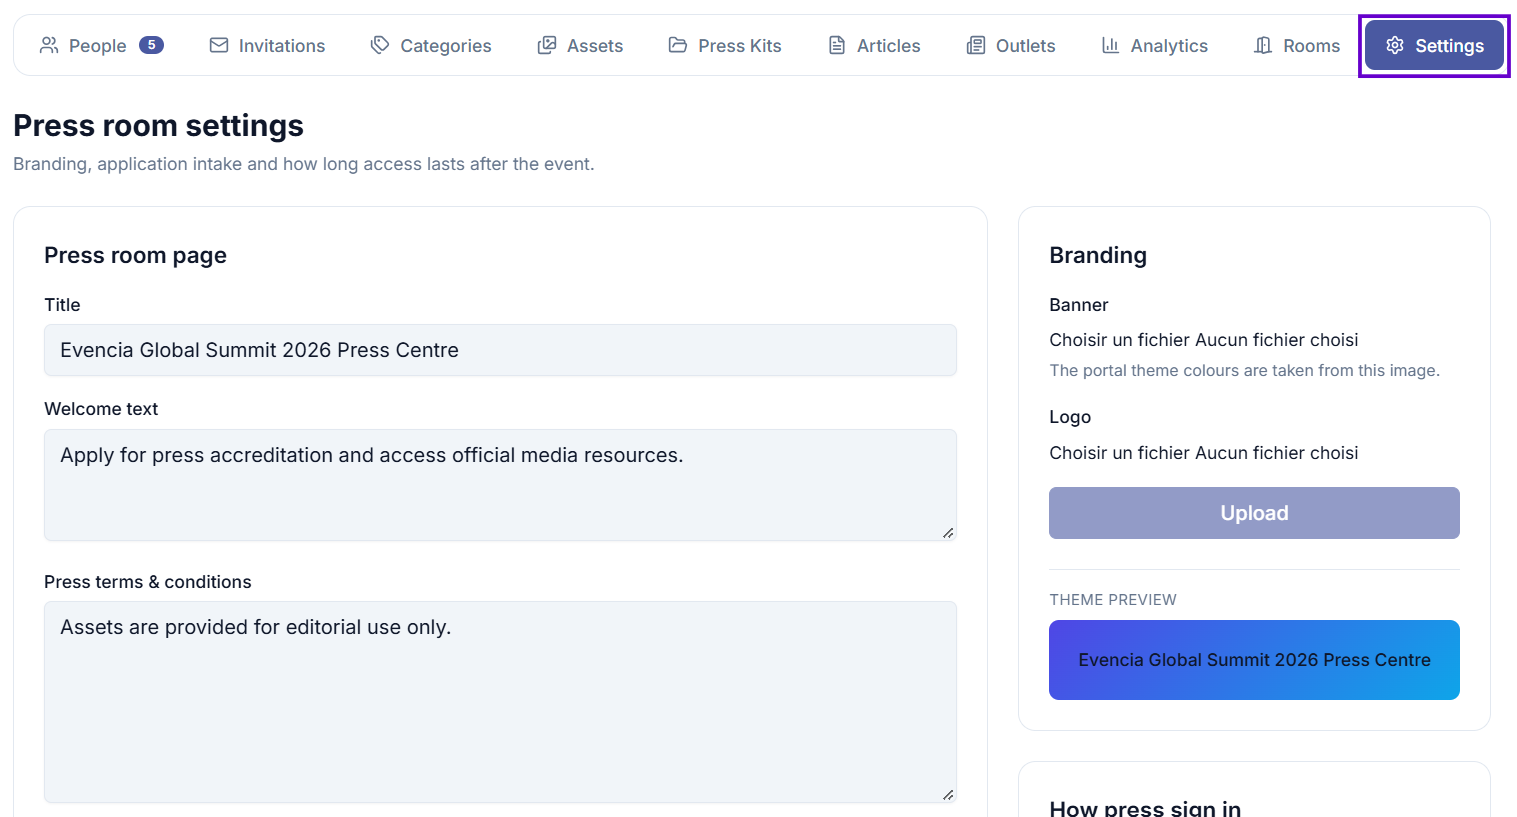
Task: Click the 'Branding' card heading
Action: (x=1098, y=255)
